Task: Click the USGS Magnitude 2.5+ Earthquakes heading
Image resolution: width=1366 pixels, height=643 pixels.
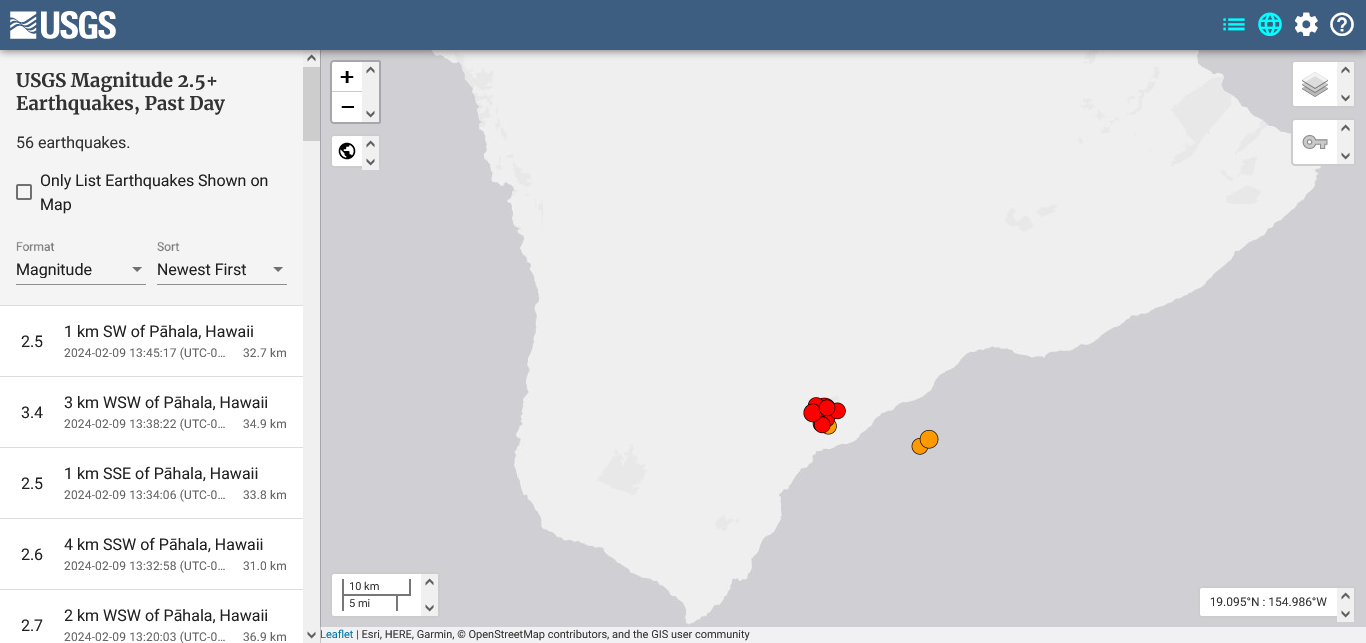Action: (x=120, y=92)
